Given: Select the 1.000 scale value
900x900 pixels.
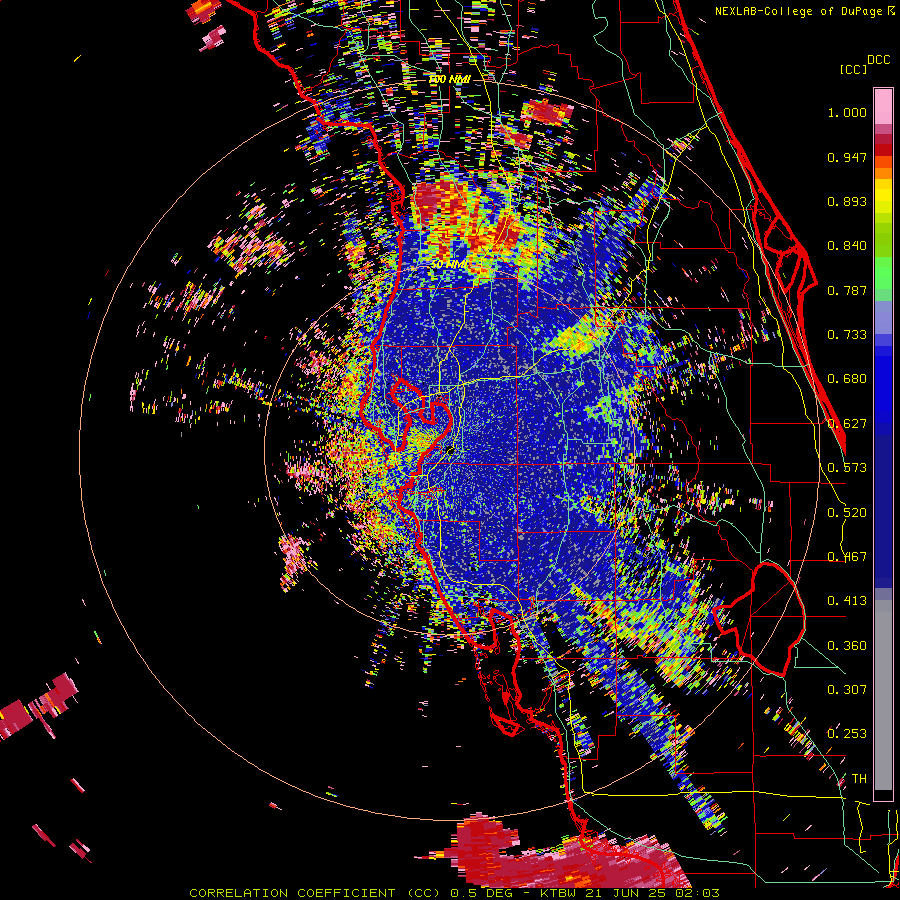Looking at the screenshot, I should tap(847, 112).
